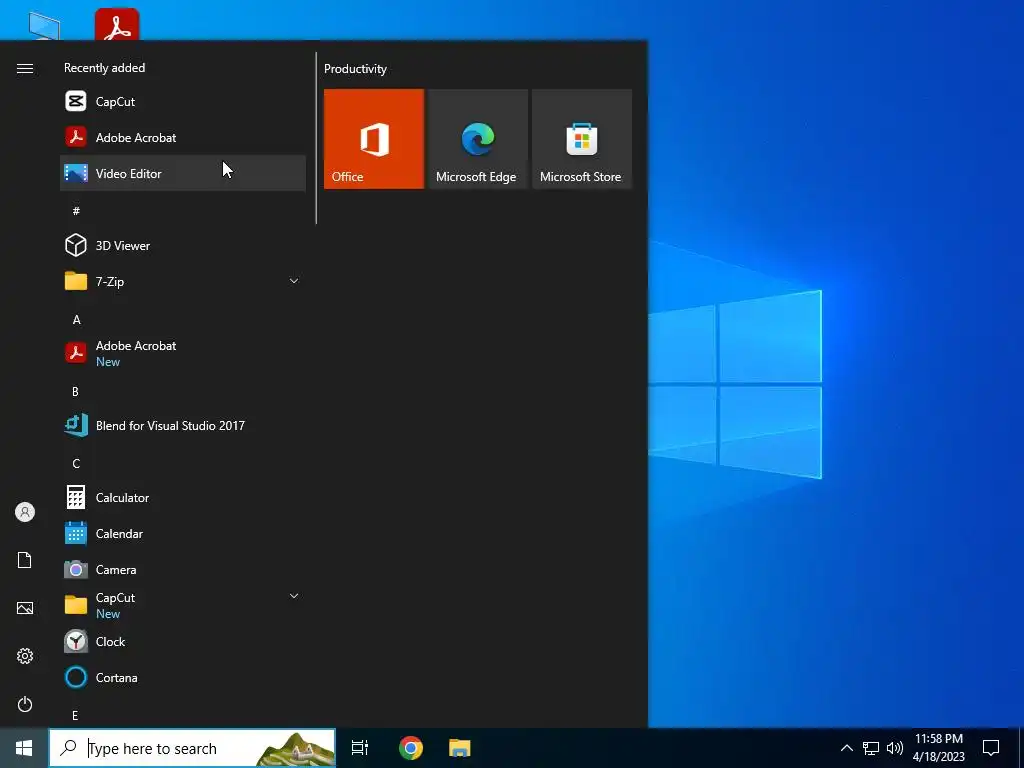Expand Start menu hamburger navigation
Screen dimensions: 1024x768
point(25,69)
